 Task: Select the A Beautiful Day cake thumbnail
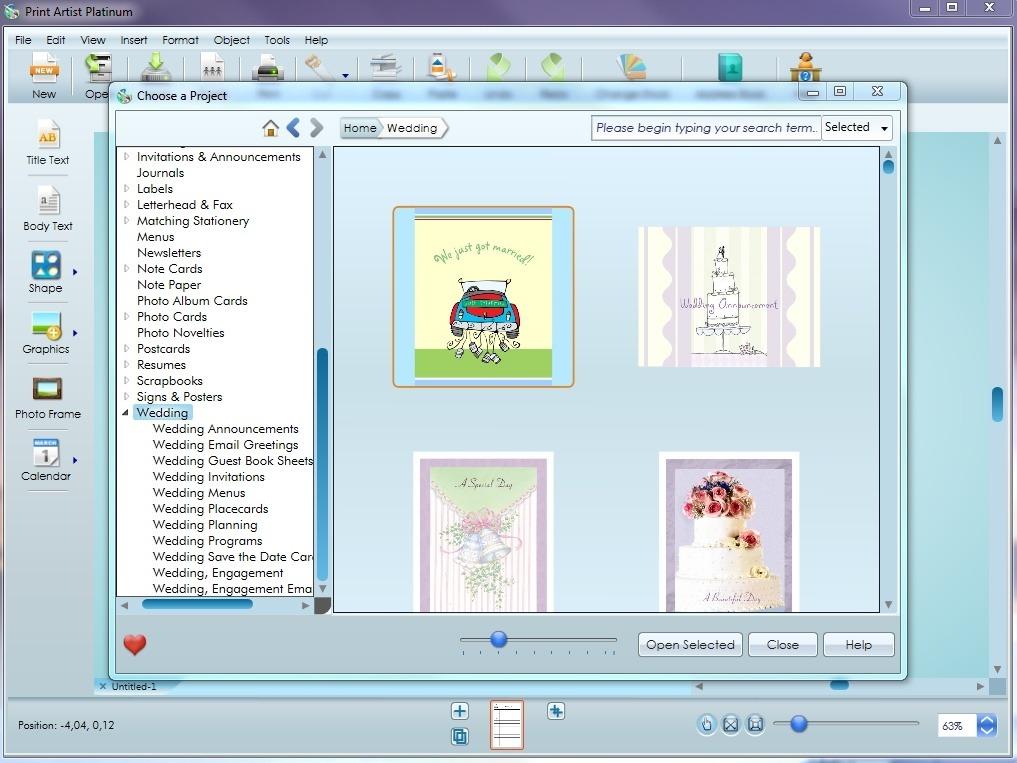(729, 532)
